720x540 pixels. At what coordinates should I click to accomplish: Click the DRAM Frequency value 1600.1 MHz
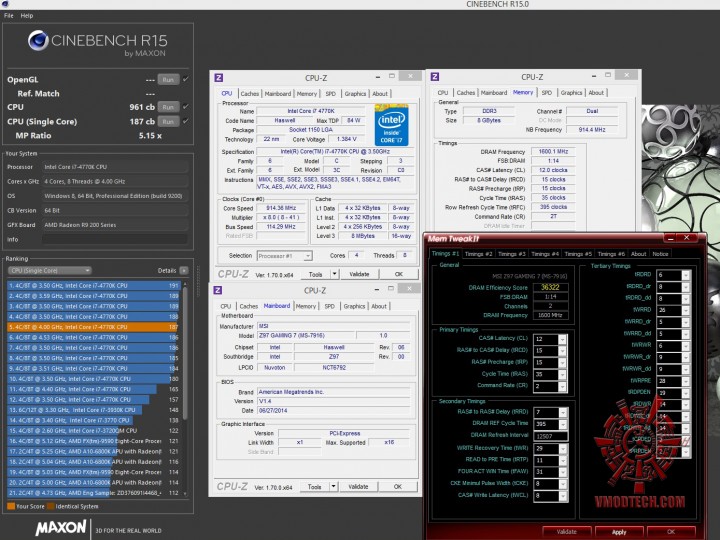[553, 152]
